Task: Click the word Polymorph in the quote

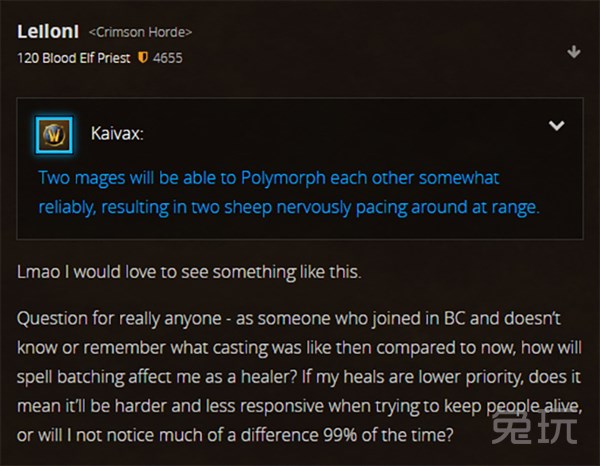Action: click(x=283, y=178)
